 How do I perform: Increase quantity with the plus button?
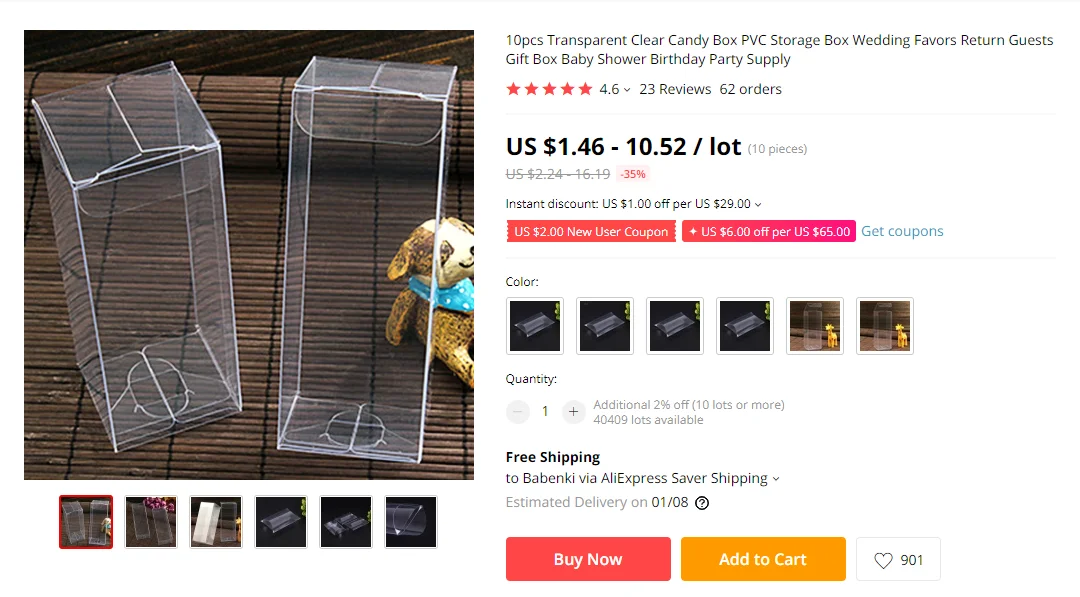tap(573, 412)
